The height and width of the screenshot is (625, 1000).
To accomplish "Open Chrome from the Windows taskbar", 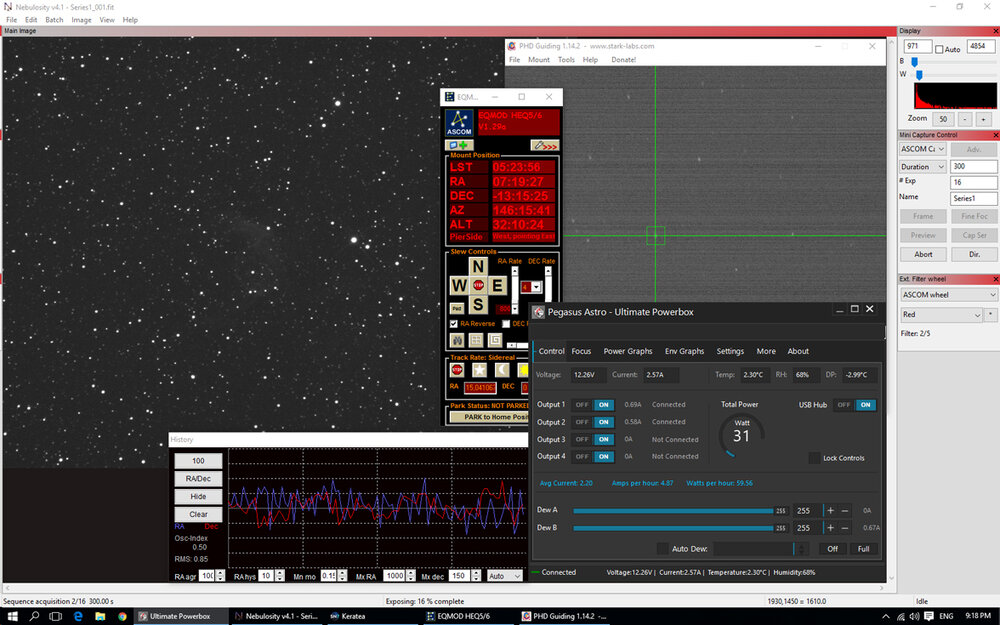I will (123, 616).
